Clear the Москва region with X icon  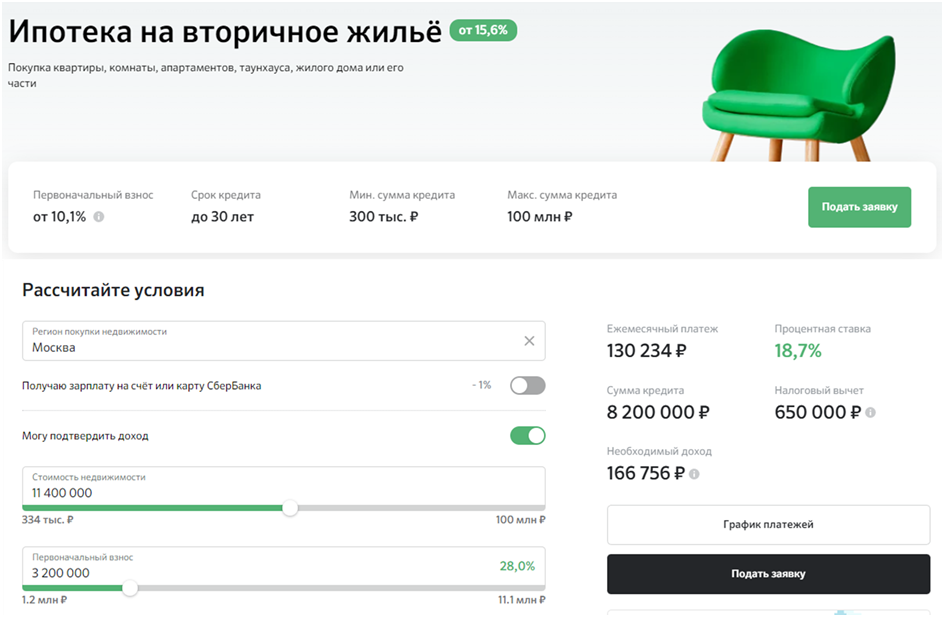click(x=529, y=341)
